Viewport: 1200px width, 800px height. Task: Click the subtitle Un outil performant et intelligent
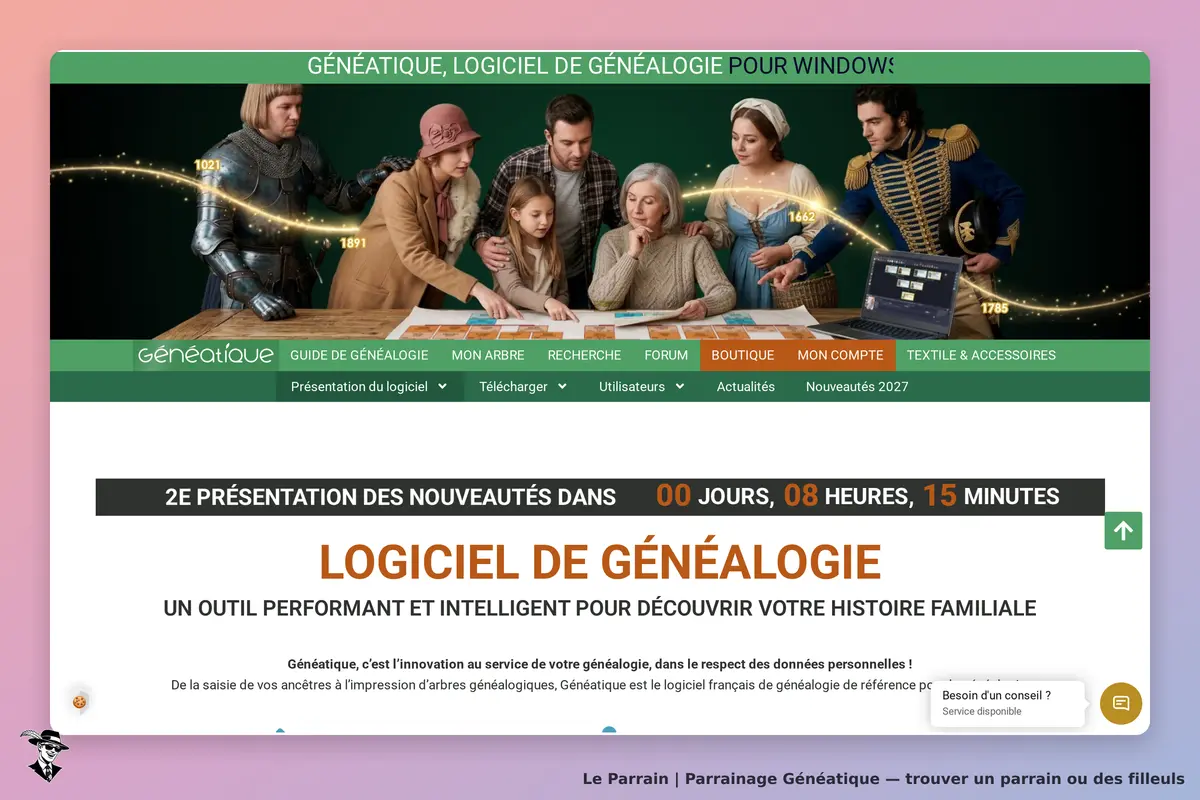[x=600, y=608]
